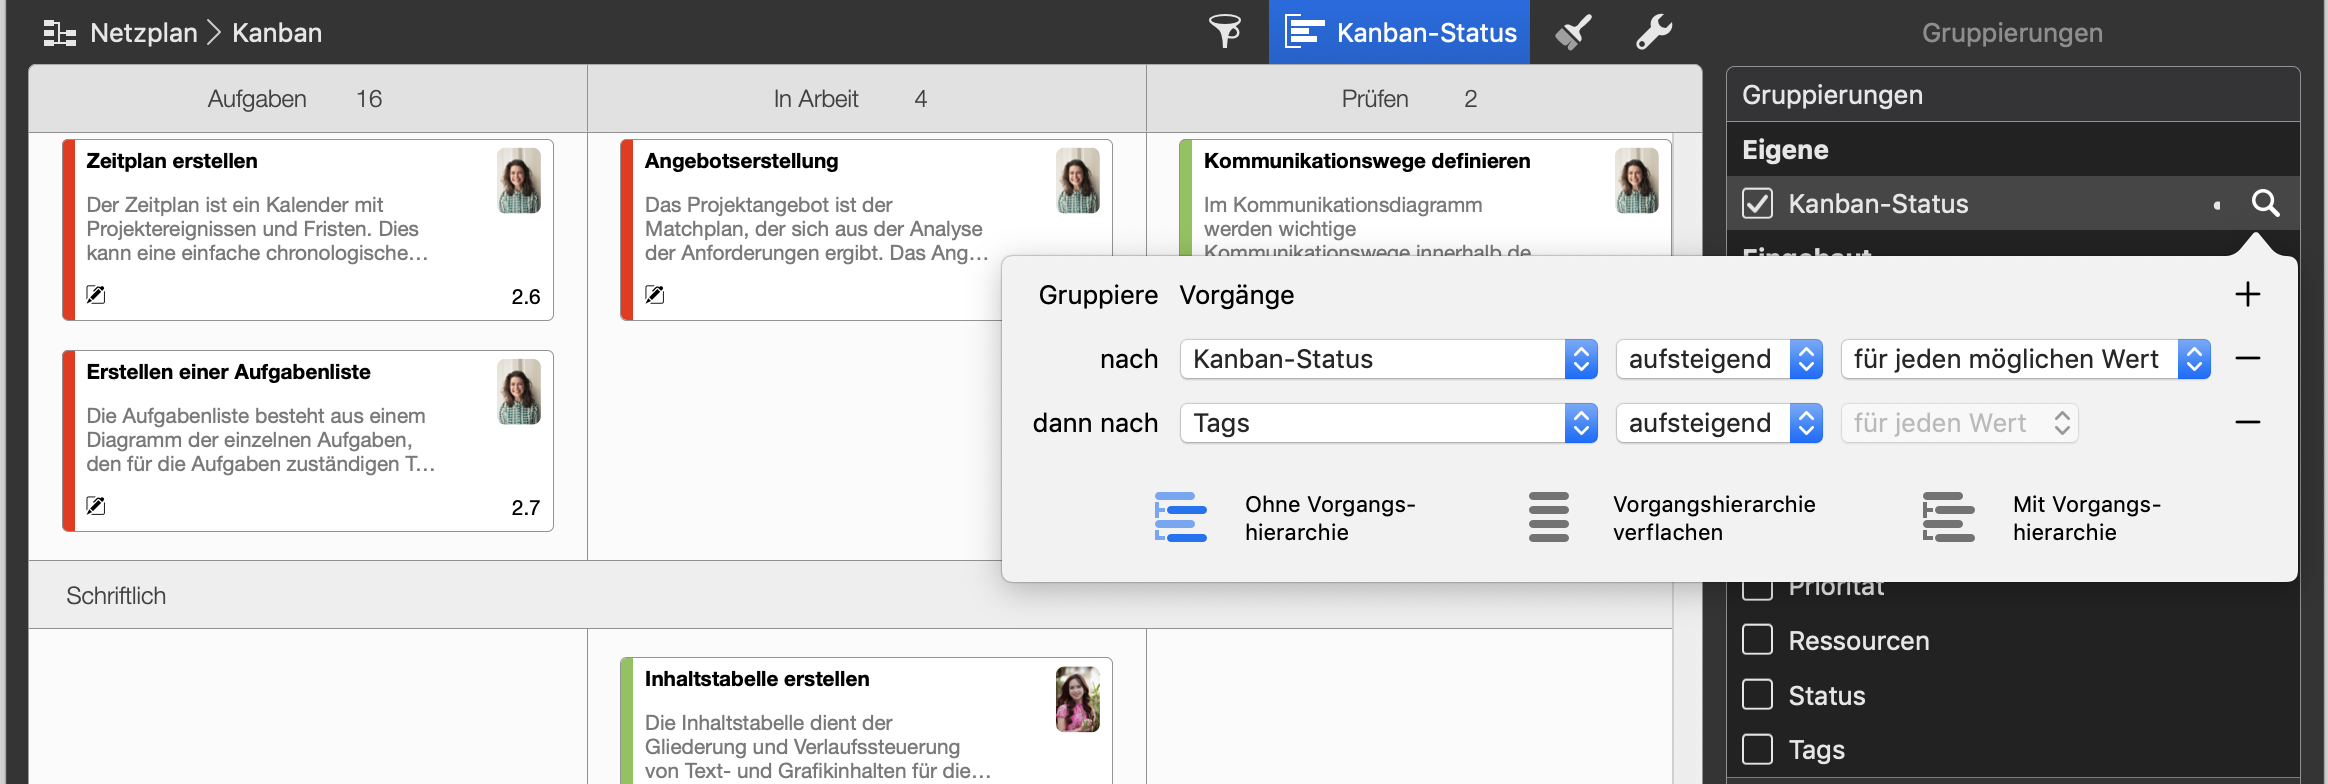Remove the Kanban-Status grouping row
The image size is (2328, 784).
pos(2247,359)
